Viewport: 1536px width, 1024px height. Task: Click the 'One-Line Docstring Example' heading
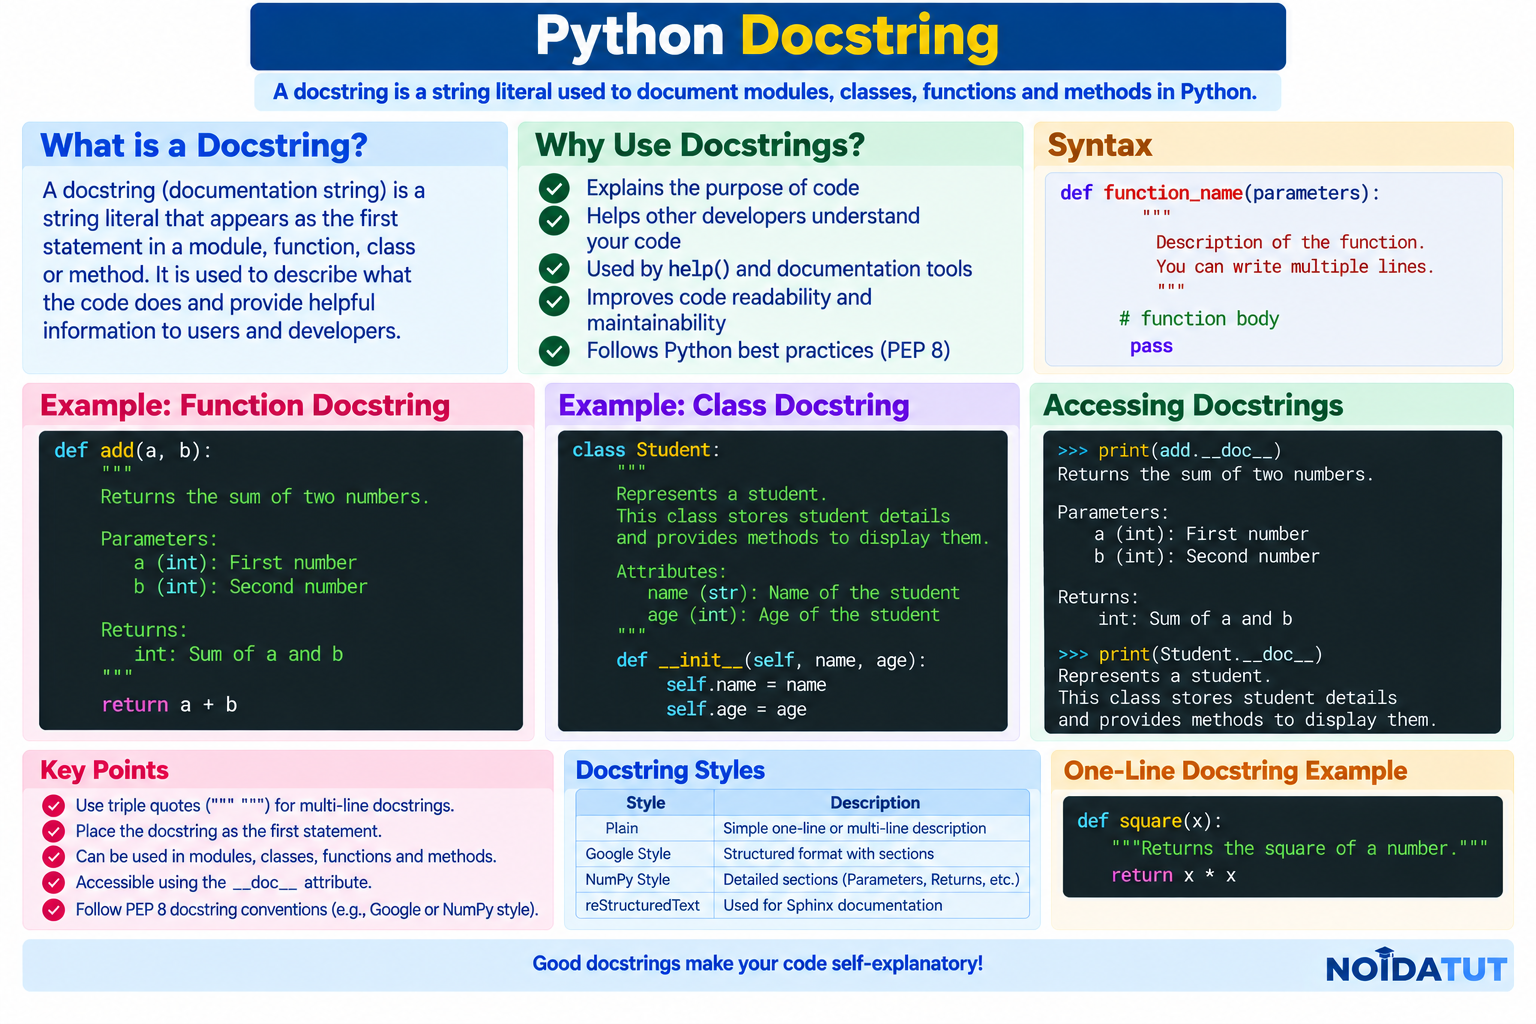point(1235,771)
